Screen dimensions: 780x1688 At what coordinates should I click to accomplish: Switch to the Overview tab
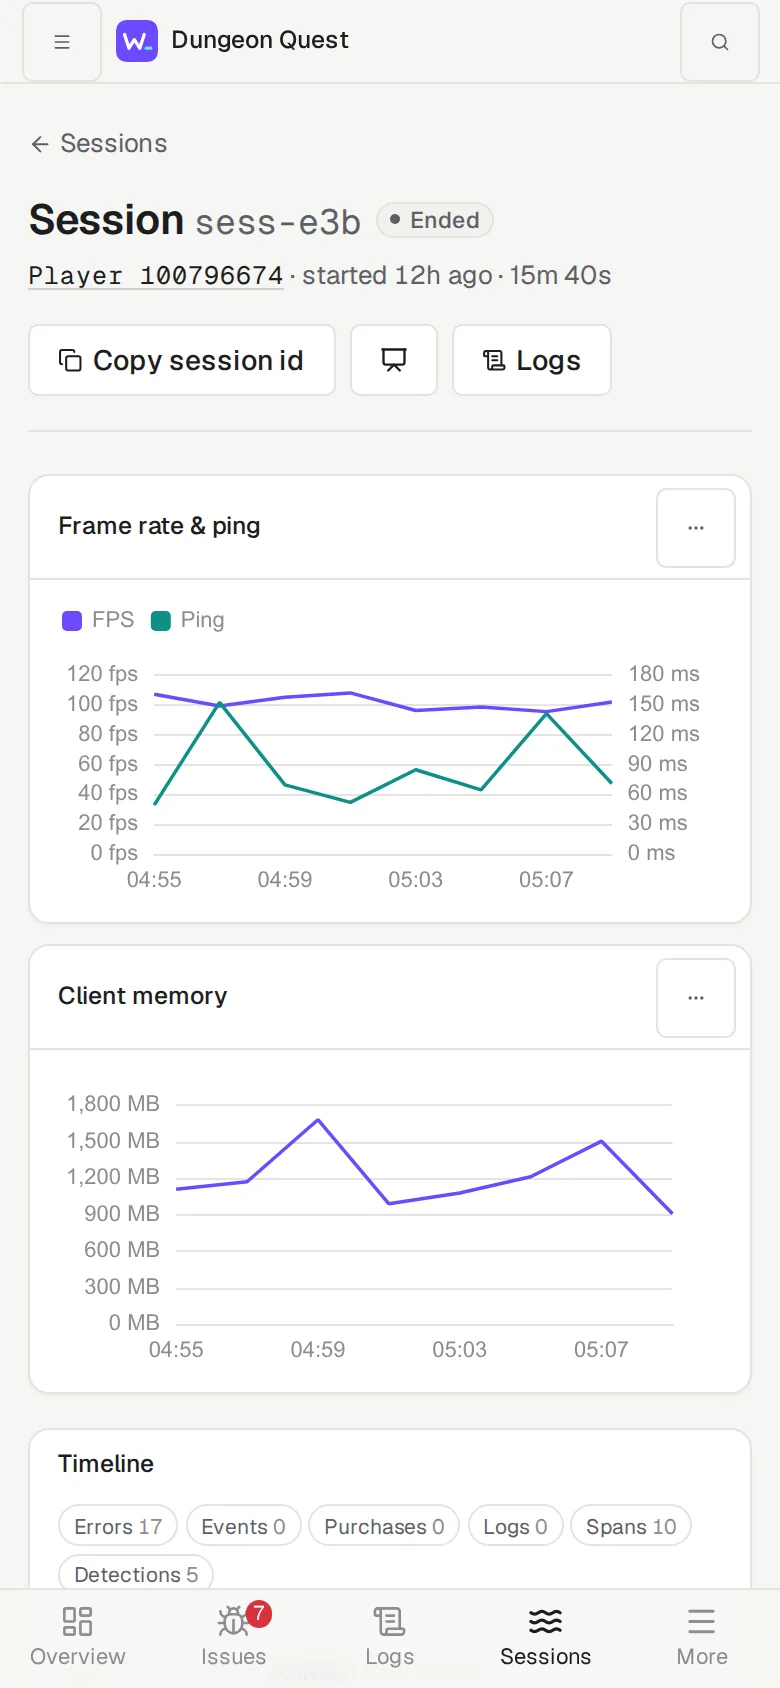(78, 1638)
